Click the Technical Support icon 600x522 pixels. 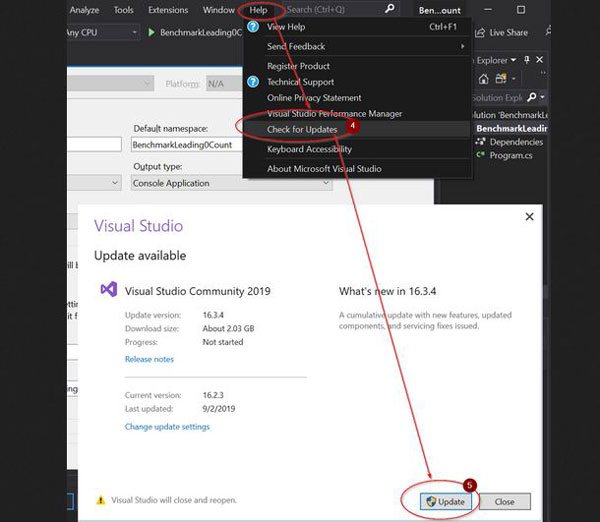click(253, 82)
